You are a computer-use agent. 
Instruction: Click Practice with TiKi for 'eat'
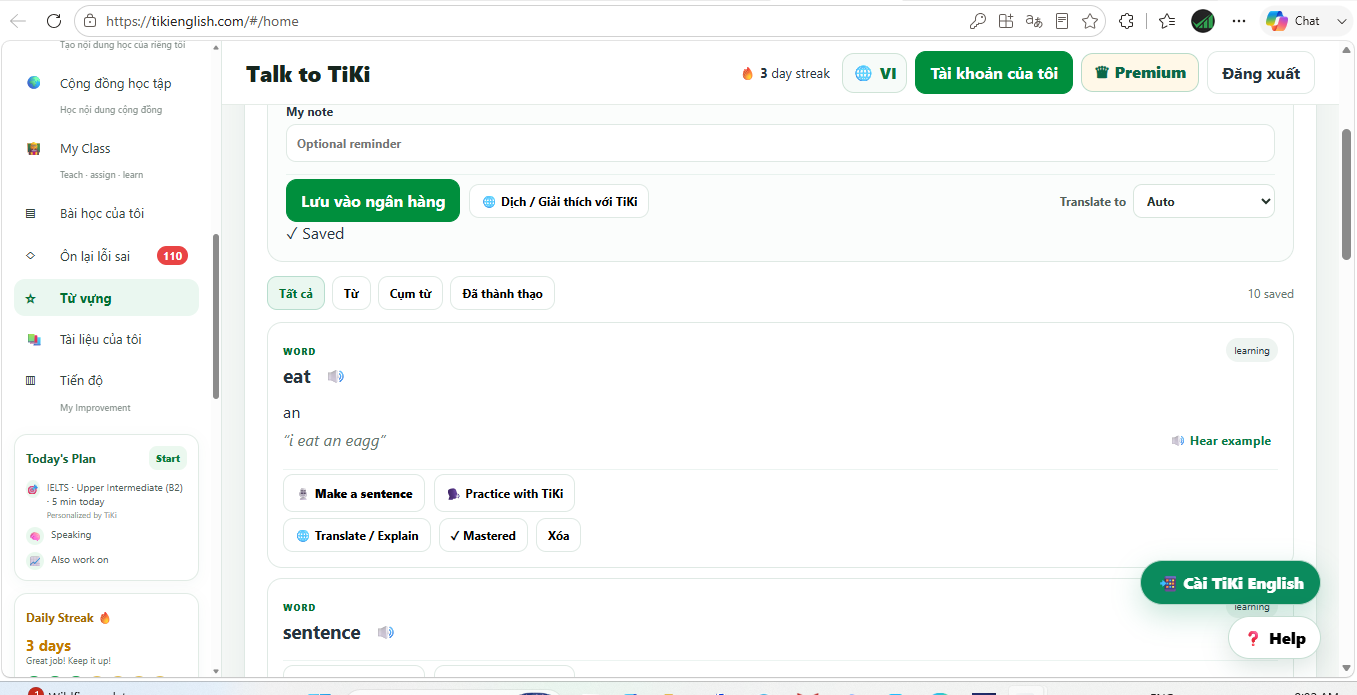click(504, 493)
